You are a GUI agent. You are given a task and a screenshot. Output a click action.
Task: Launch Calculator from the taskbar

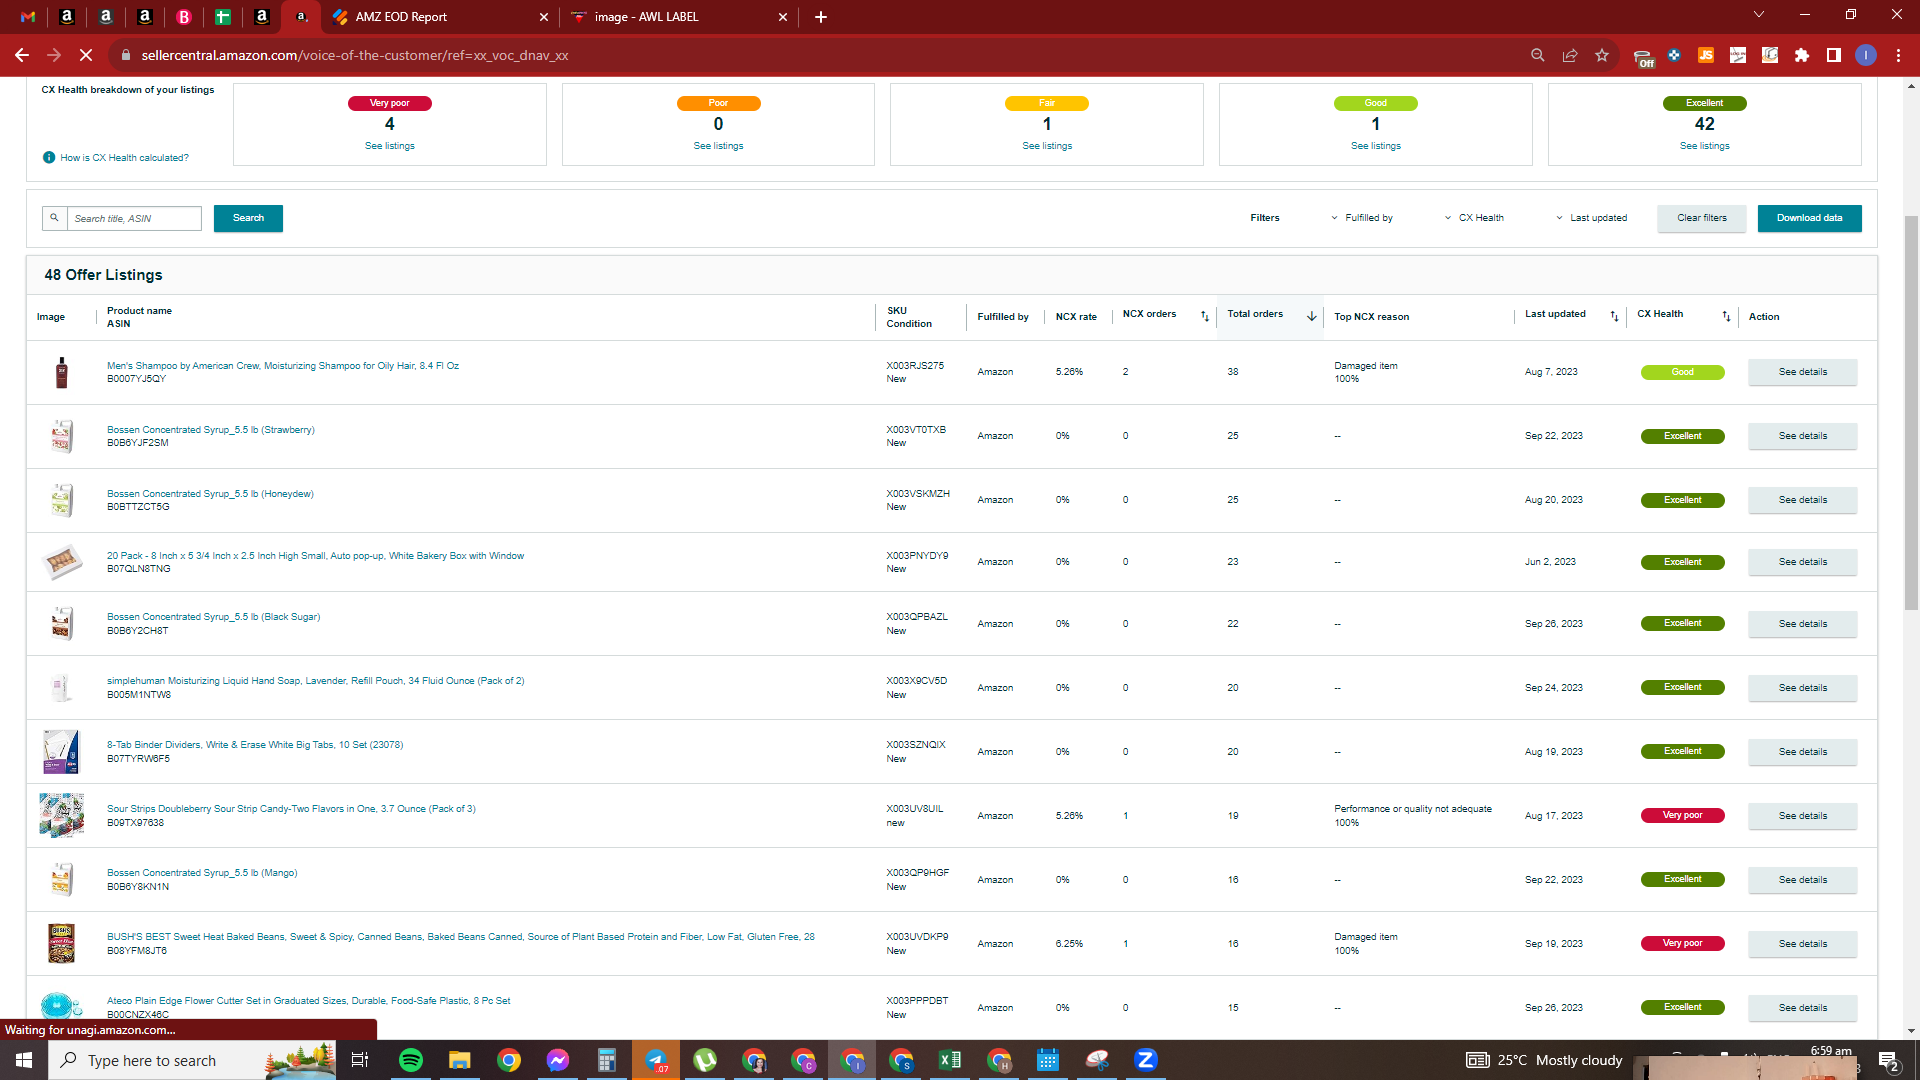tap(607, 1060)
